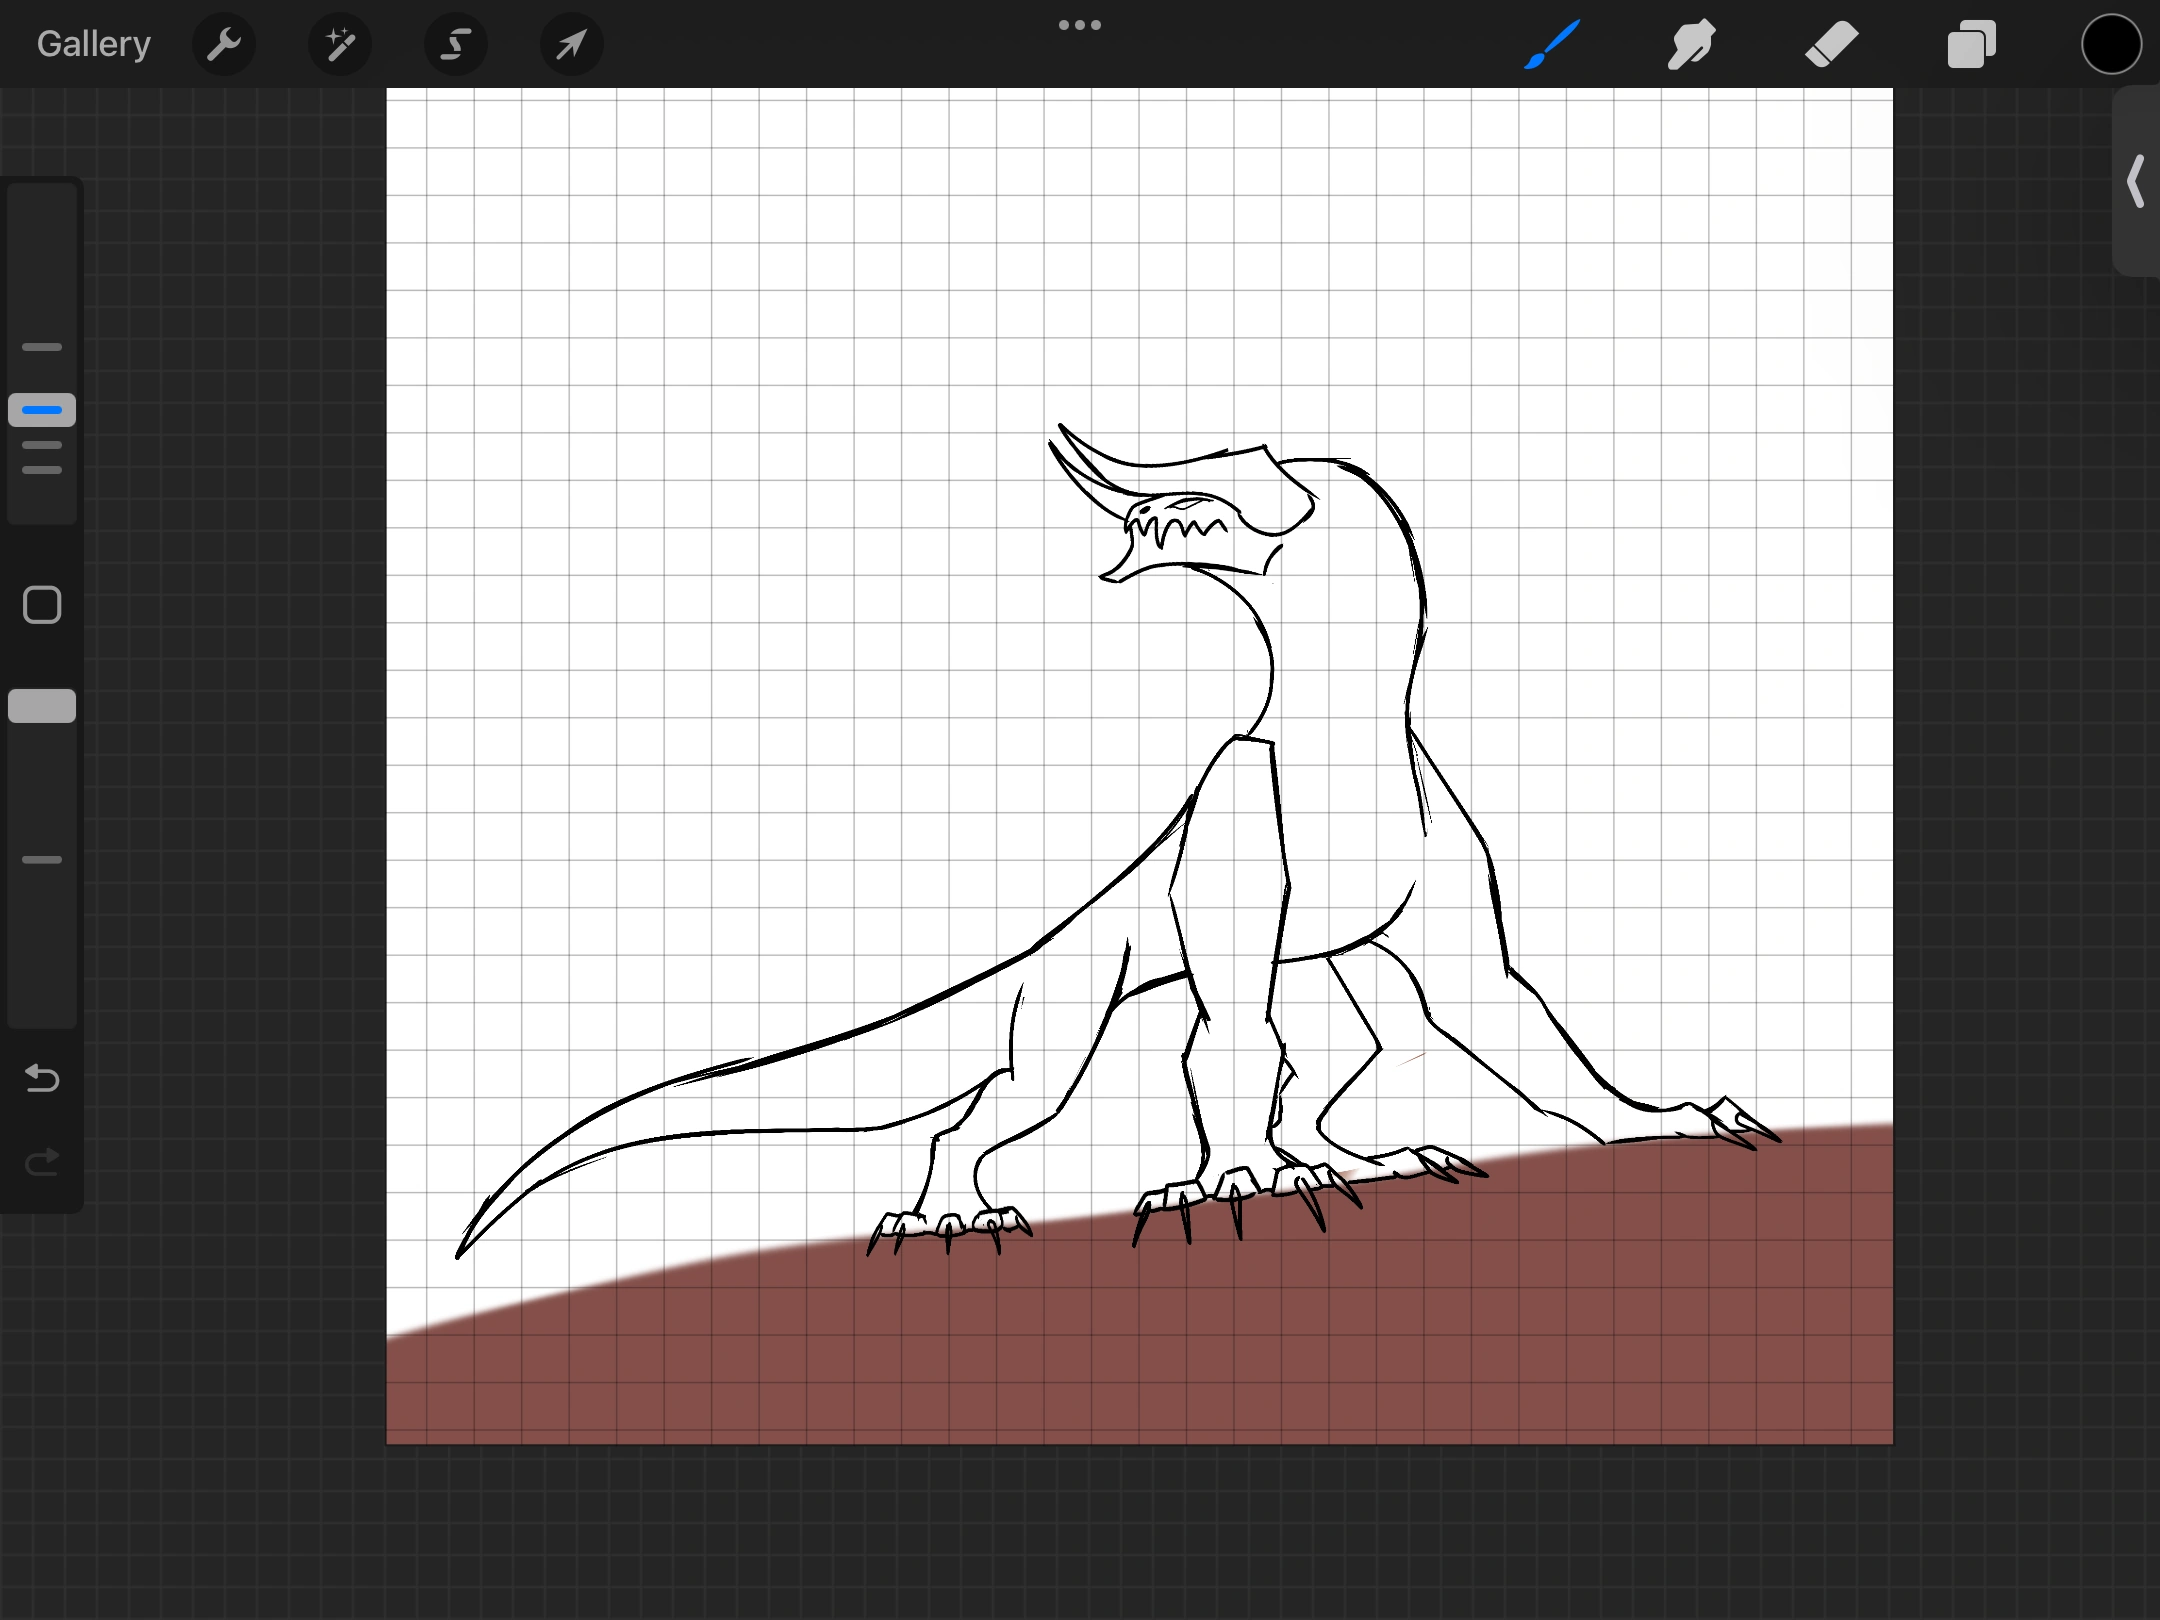Tap the lowest brush size preset notch
Image resolution: width=2160 pixels, height=1620 pixels.
[x=42, y=470]
